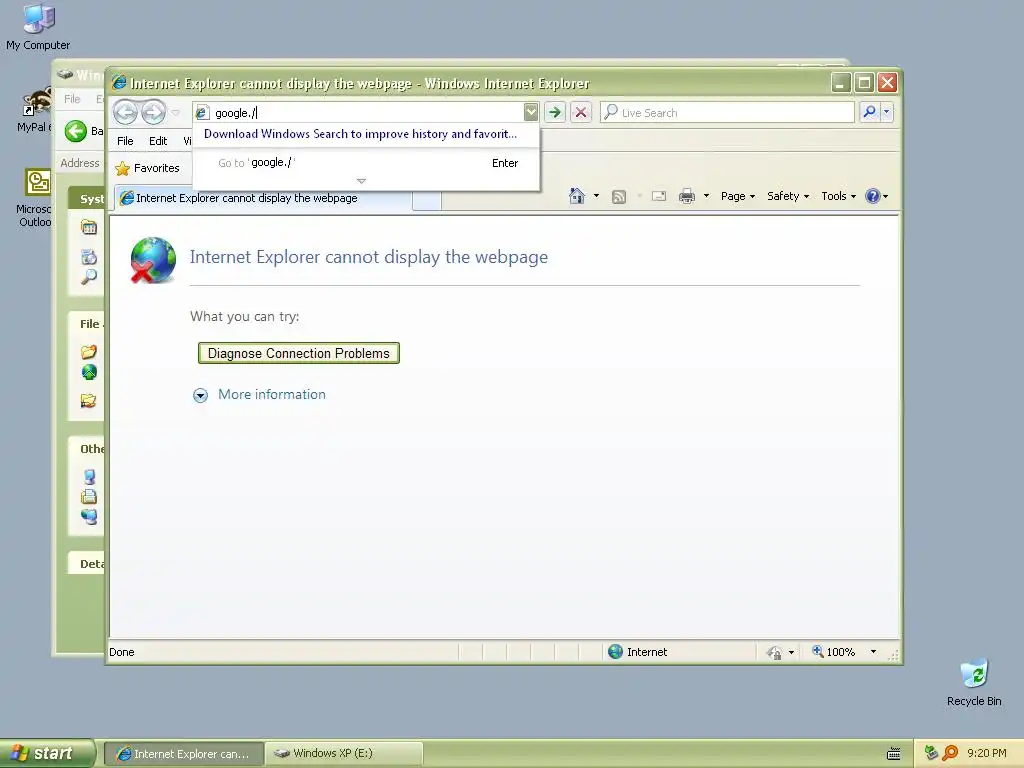The image size is (1024, 768).
Task: Click the RSS feeds icon
Action: click(618, 197)
